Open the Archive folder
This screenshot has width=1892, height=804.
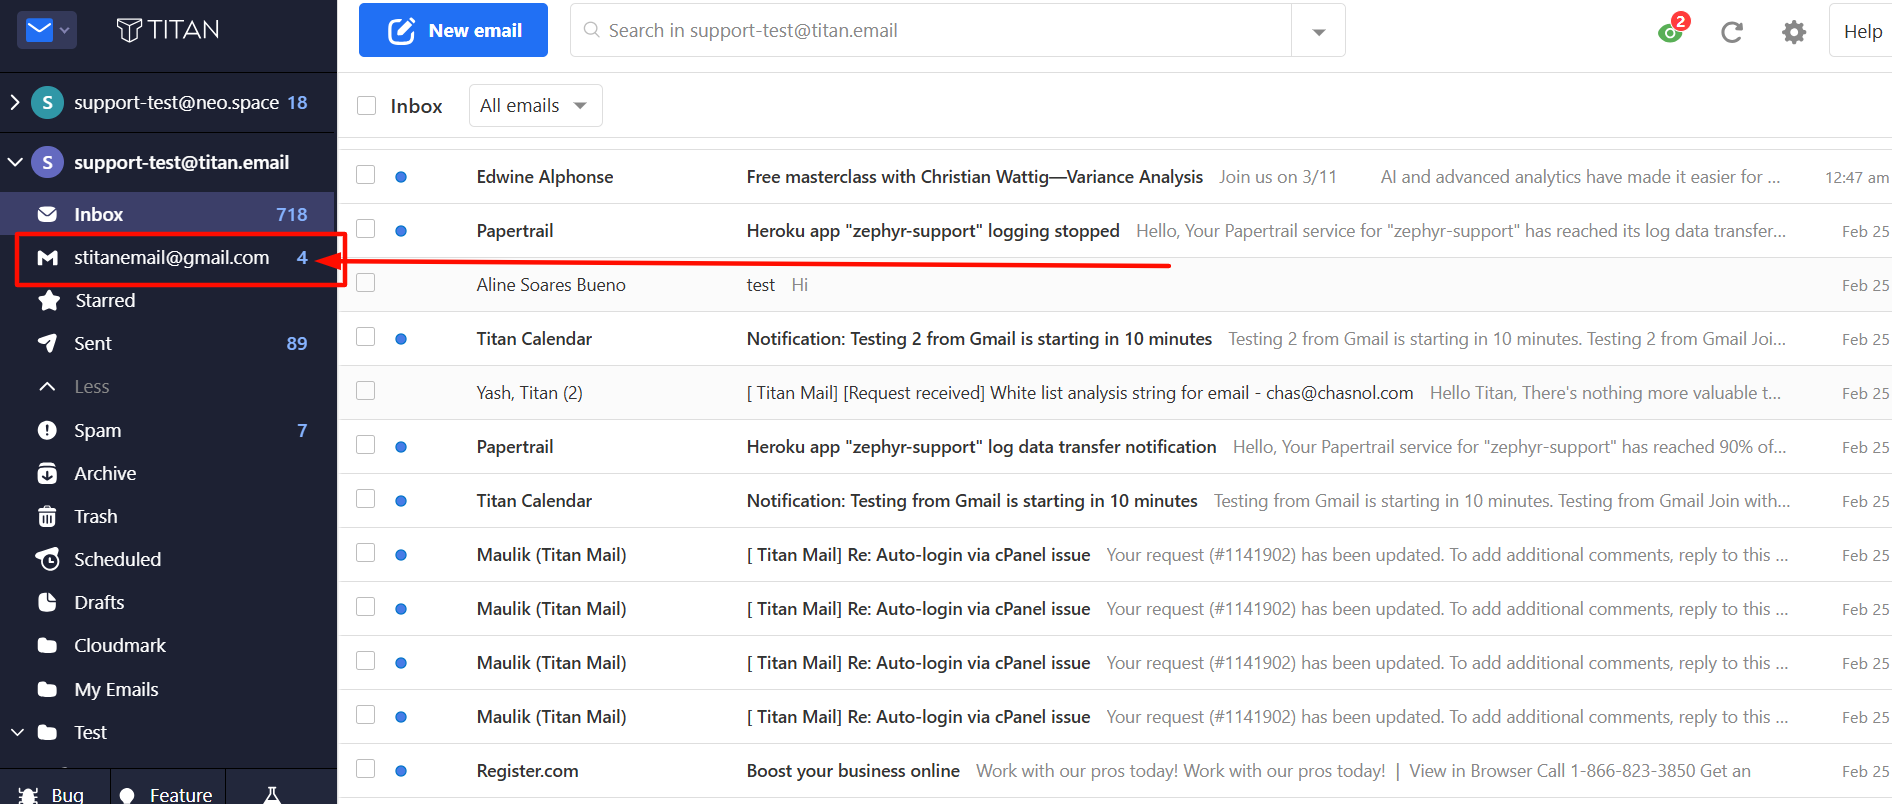coord(168,473)
